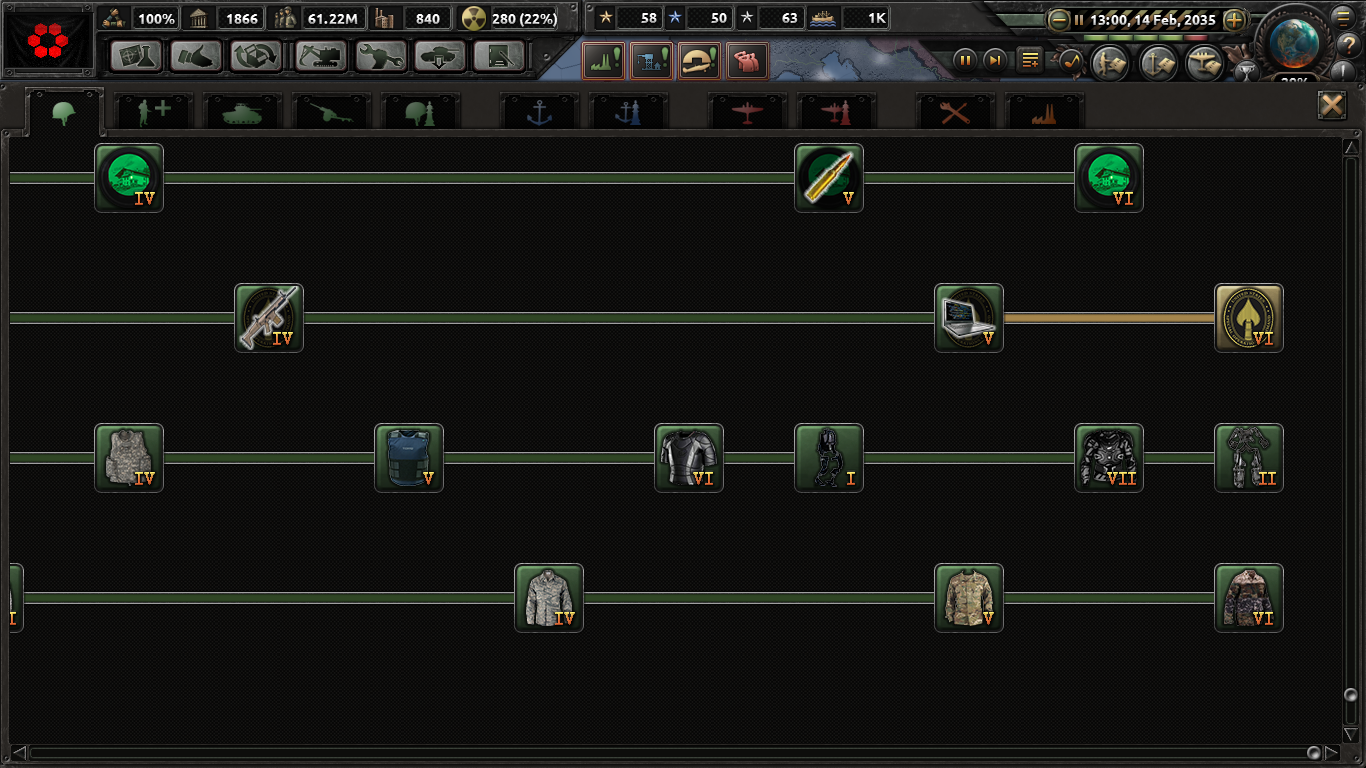Viewport: 1366px width, 768px height.
Task: Select the laptop V technology node
Action: (x=969, y=318)
